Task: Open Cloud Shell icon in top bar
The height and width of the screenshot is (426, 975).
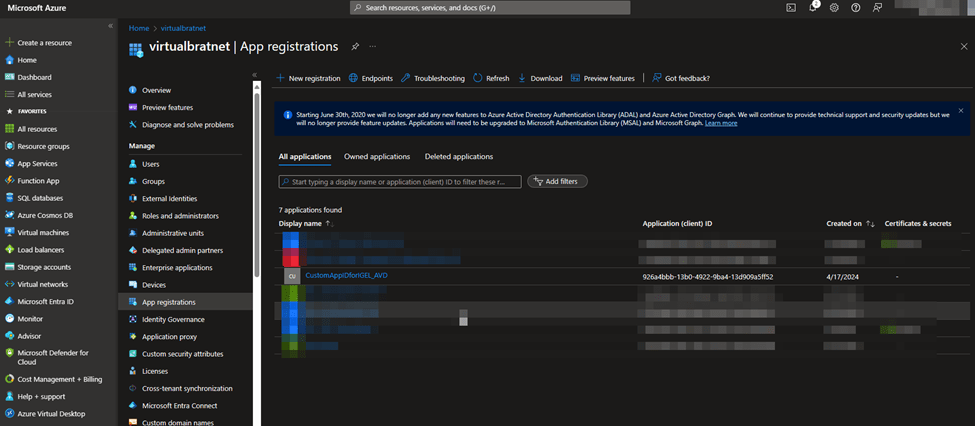Action: [x=791, y=7]
